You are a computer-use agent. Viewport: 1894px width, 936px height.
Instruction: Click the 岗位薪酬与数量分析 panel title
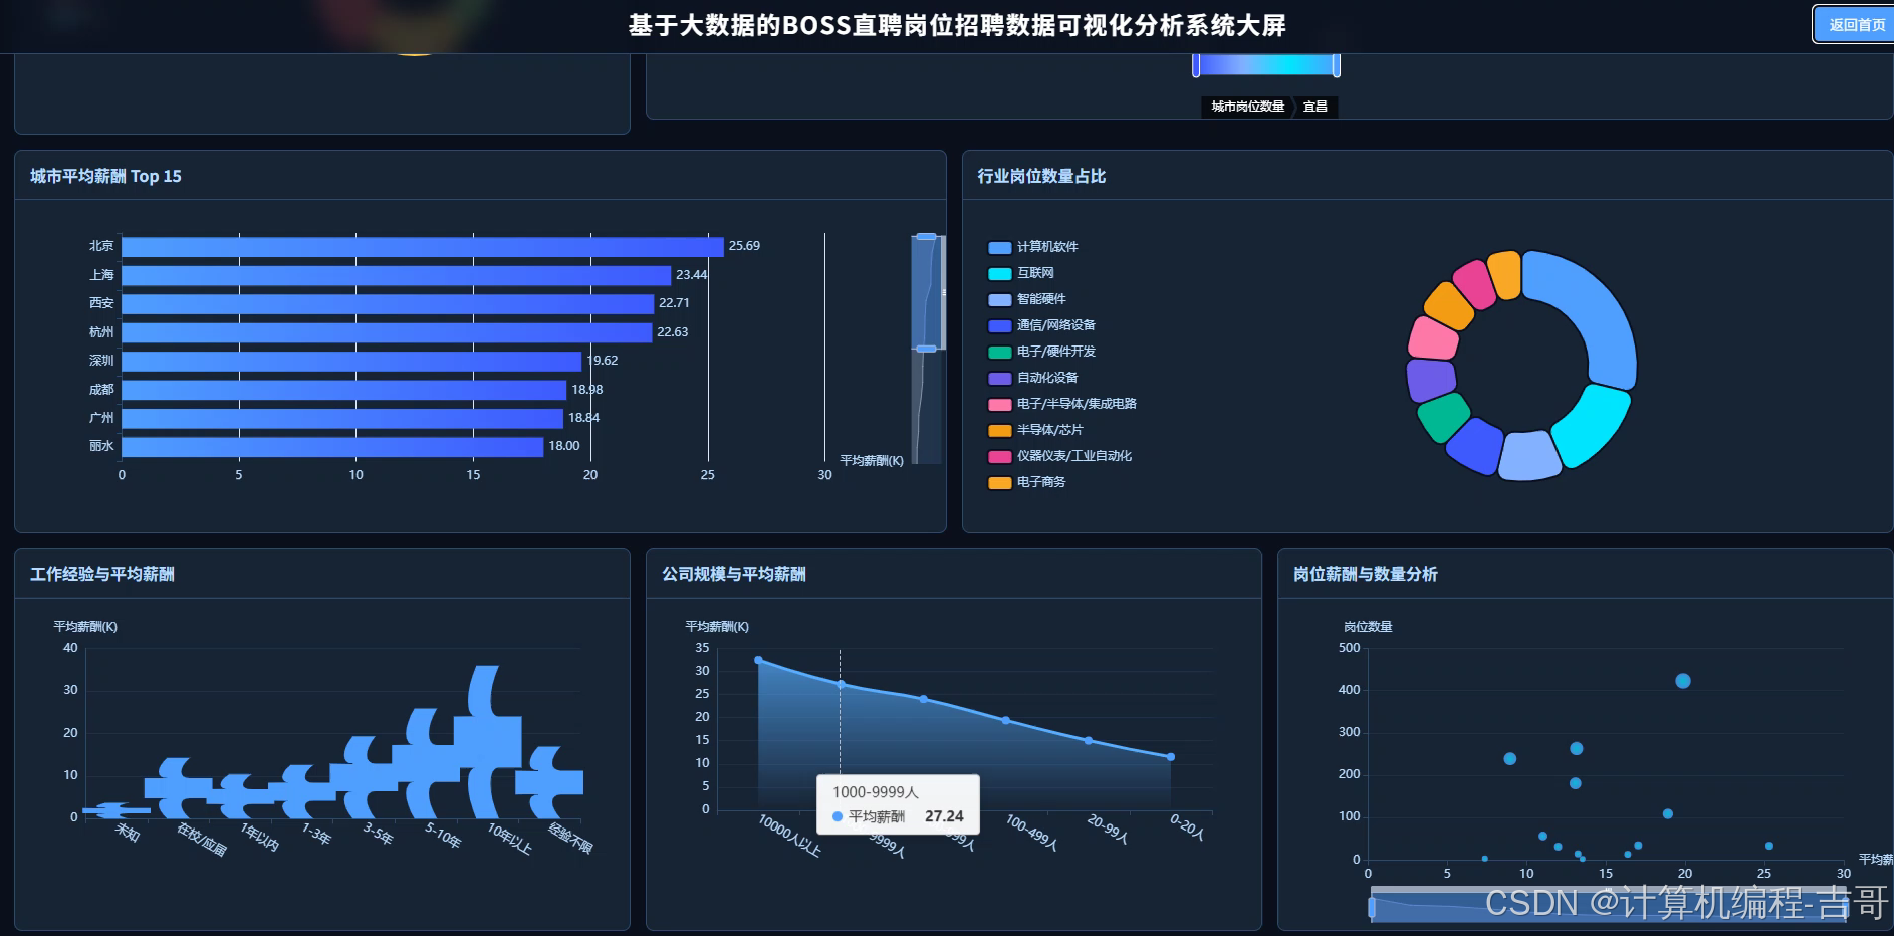tap(1365, 574)
